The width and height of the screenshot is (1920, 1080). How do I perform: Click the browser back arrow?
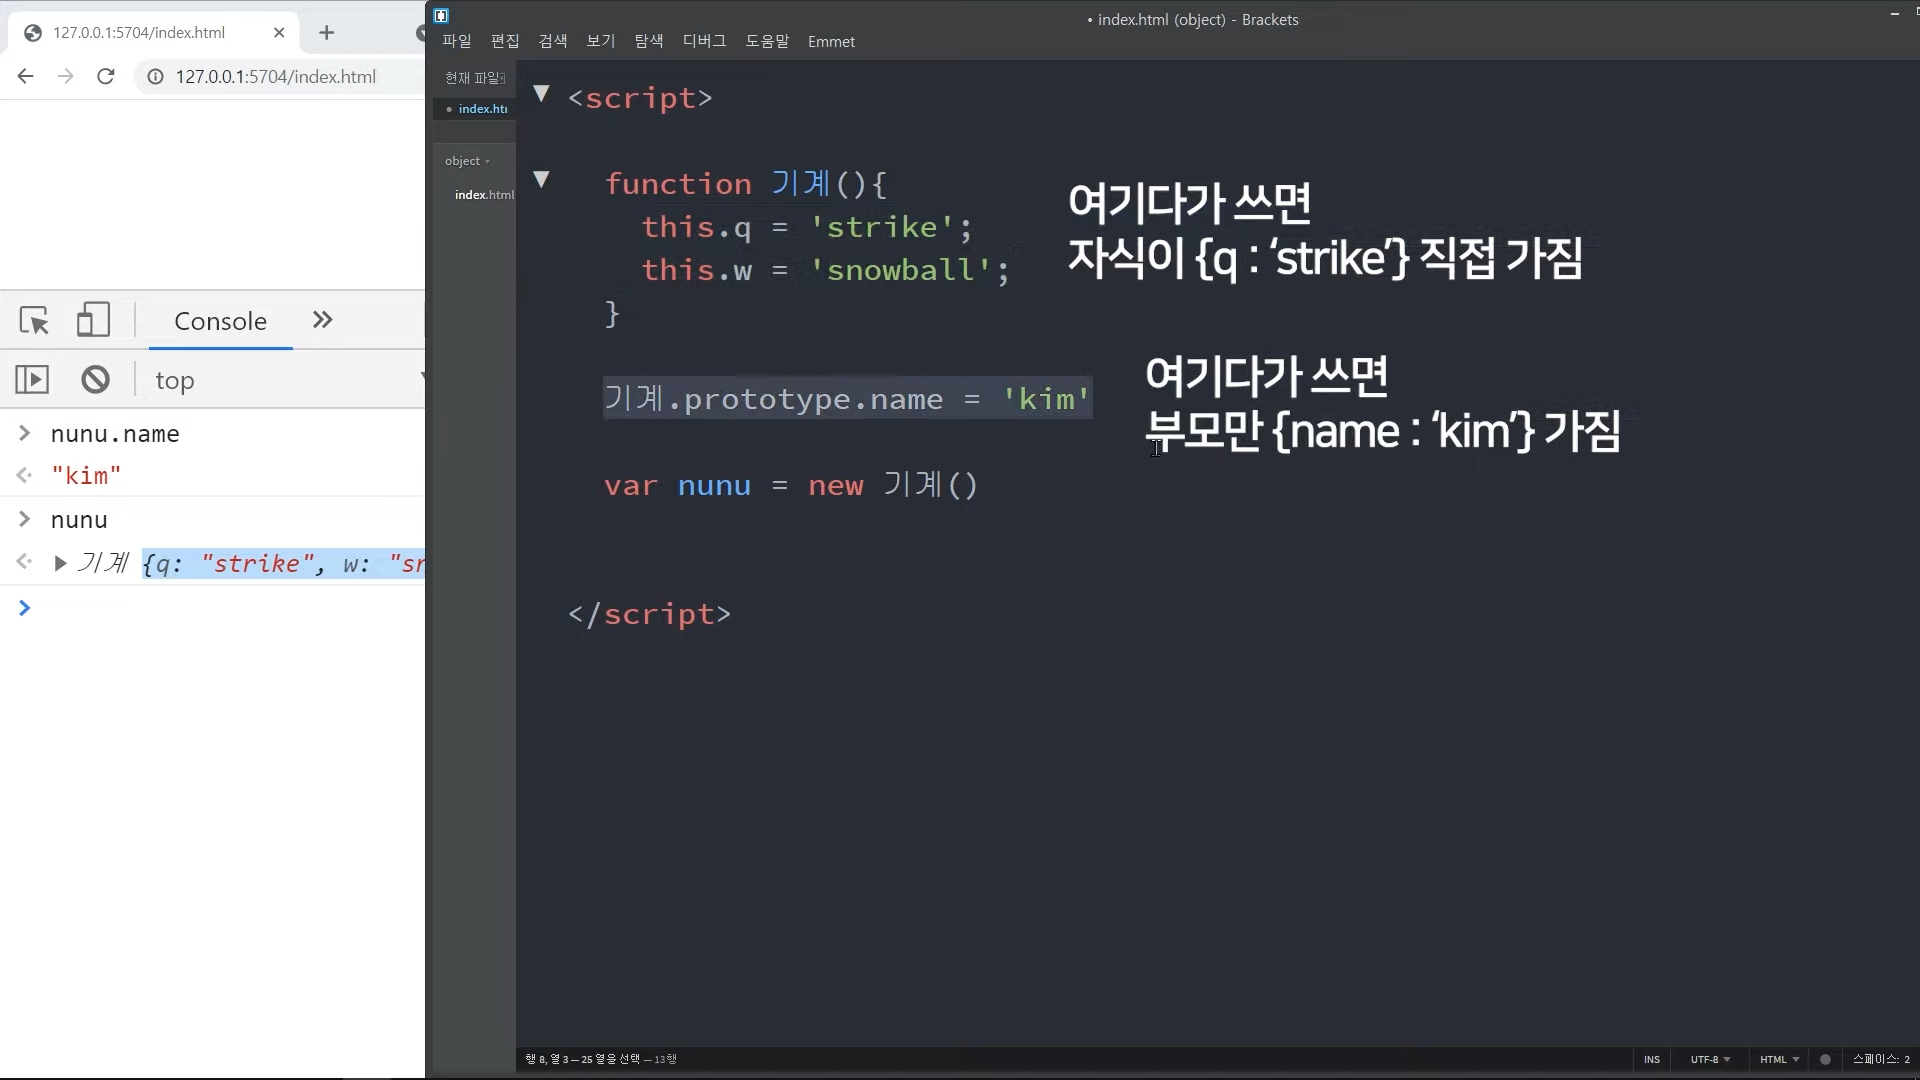pyautogui.click(x=26, y=77)
